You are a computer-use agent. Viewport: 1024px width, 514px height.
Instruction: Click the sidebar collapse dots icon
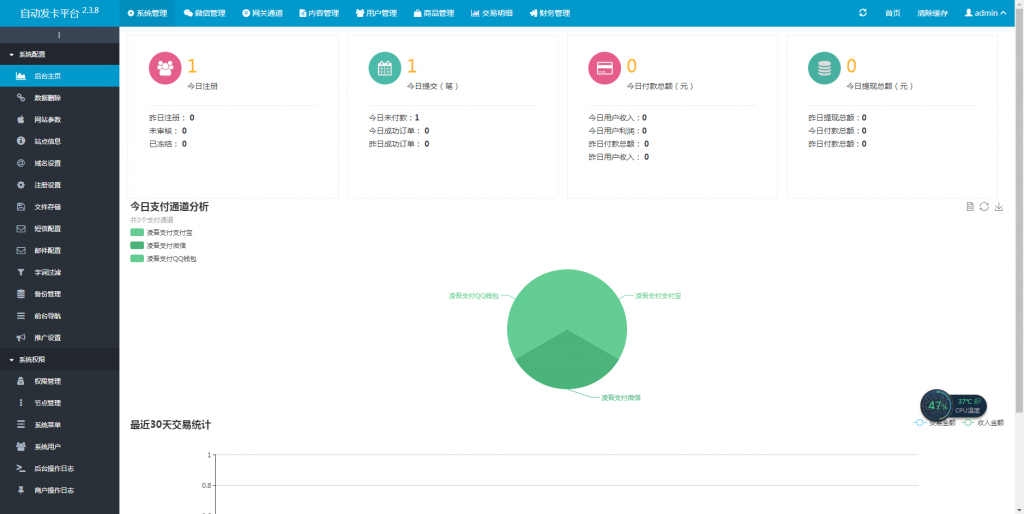click(59, 35)
